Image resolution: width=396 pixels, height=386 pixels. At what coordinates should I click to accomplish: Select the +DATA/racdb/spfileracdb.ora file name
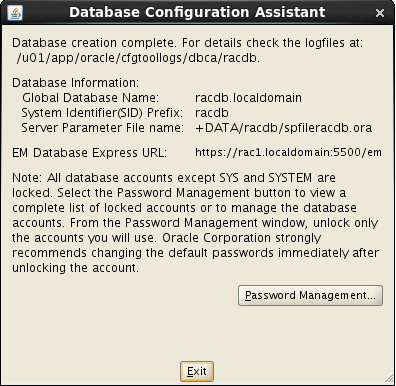283,128
